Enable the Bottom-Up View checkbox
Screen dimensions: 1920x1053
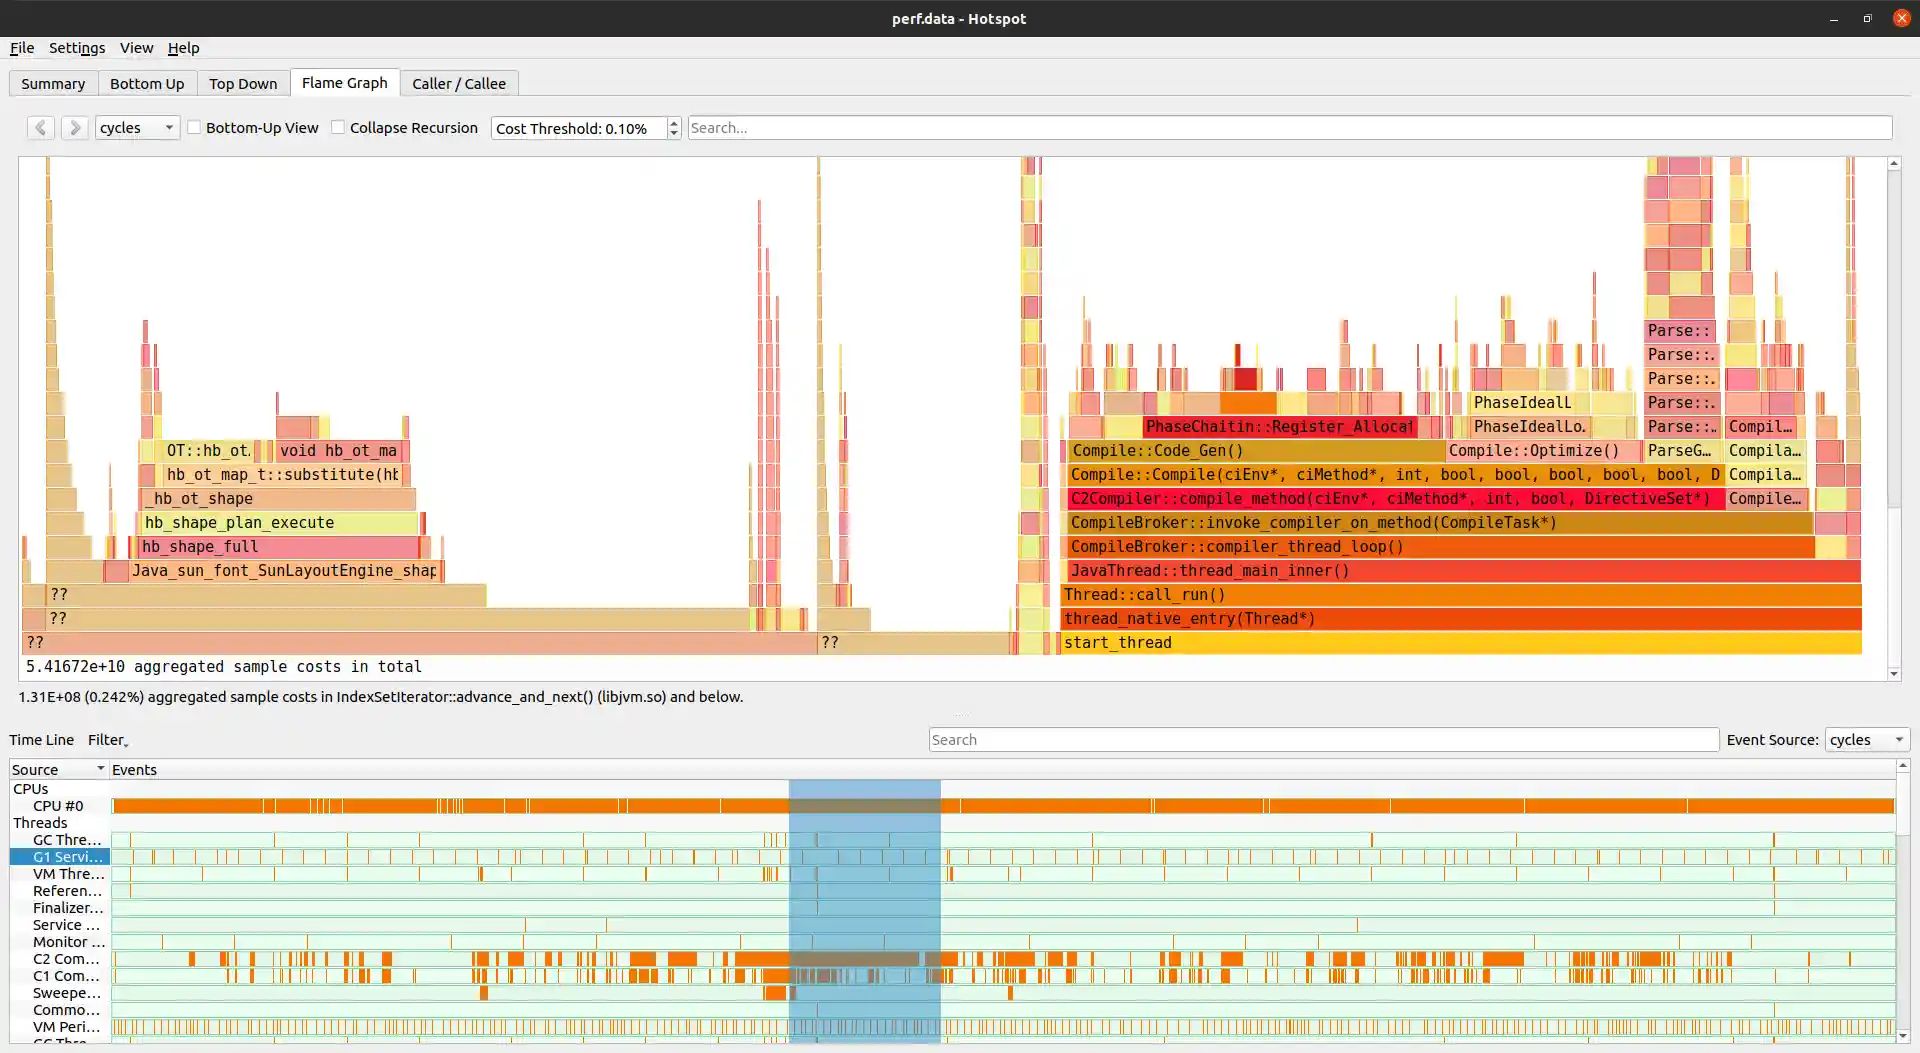click(195, 127)
